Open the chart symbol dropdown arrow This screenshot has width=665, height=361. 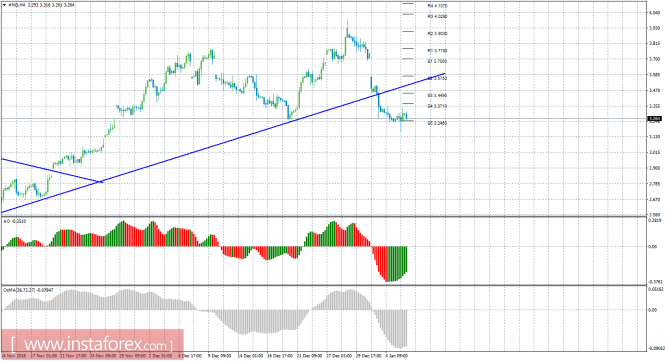tap(4, 5)
